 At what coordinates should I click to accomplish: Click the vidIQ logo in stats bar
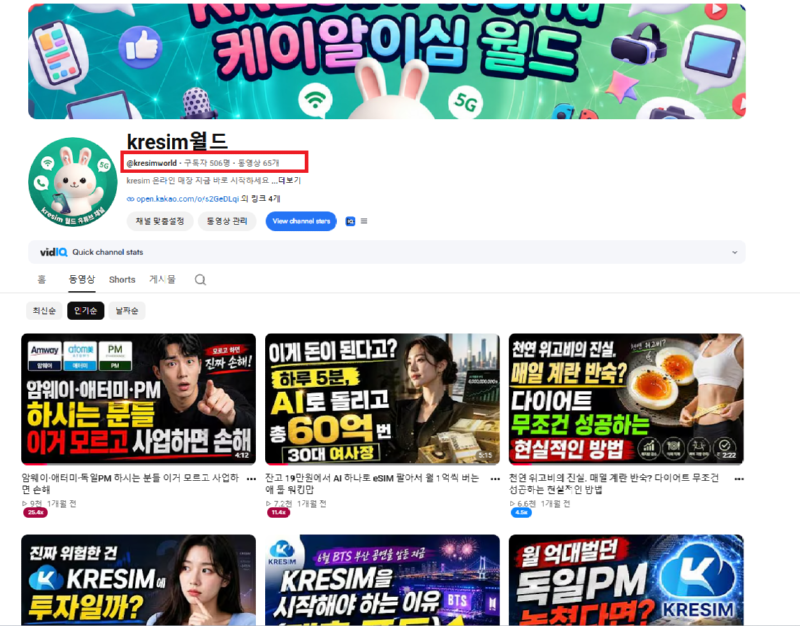(53, 252)
